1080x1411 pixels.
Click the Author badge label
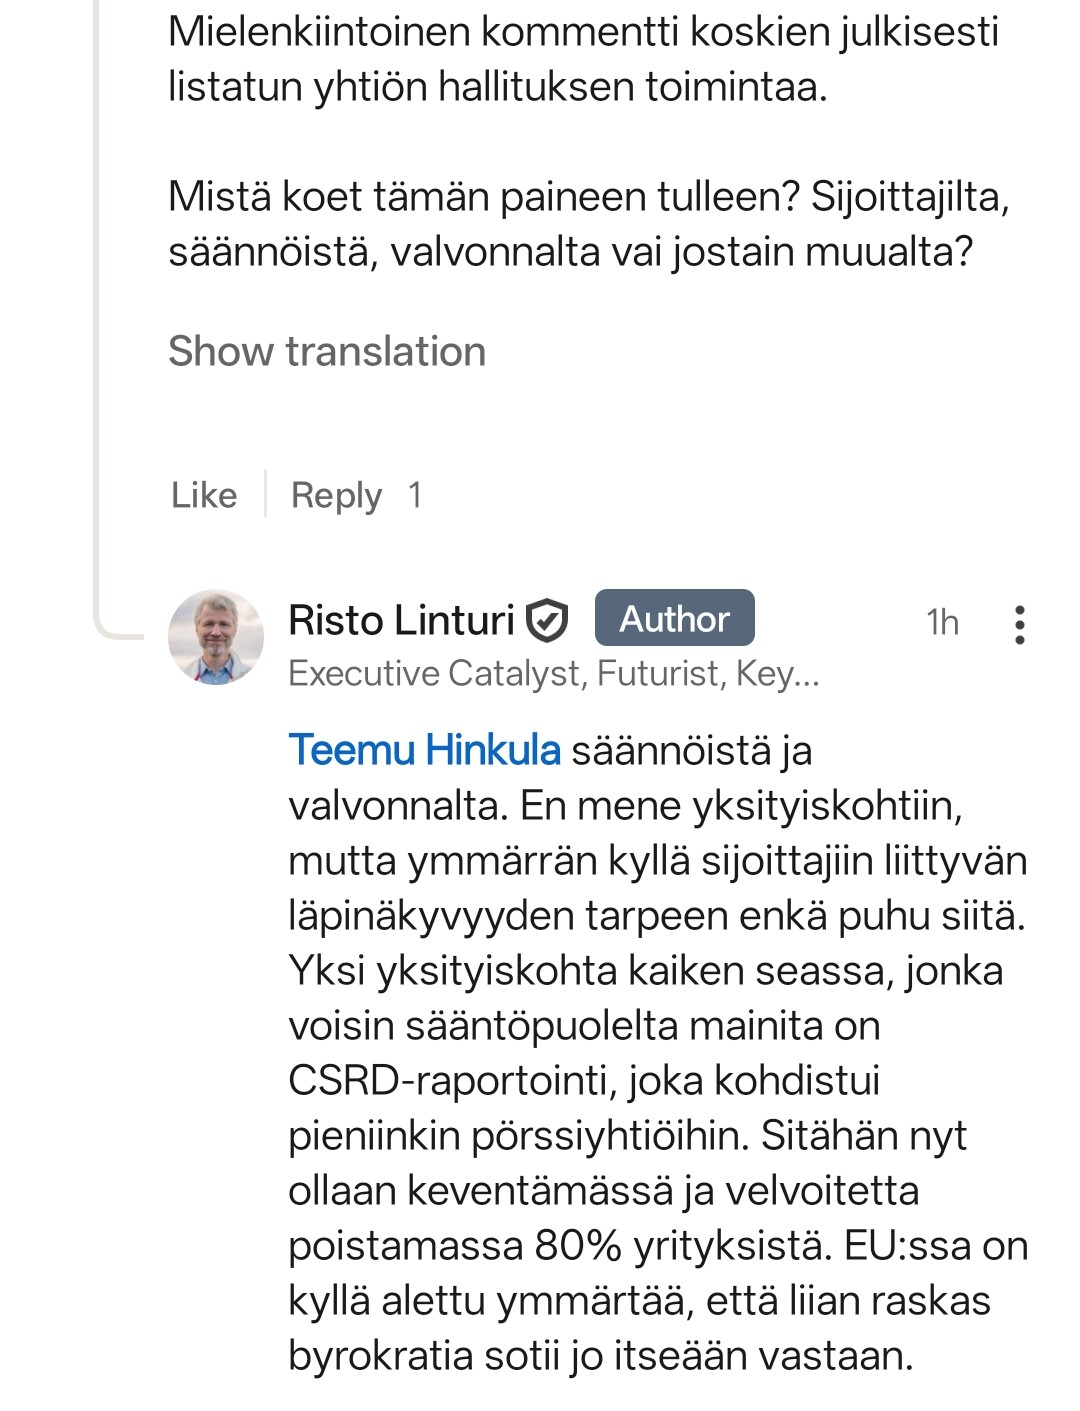point(674,618)
